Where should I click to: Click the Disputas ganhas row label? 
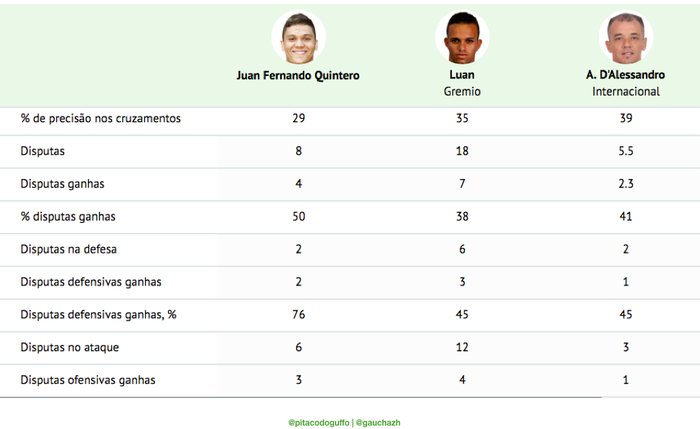[62, 184]
